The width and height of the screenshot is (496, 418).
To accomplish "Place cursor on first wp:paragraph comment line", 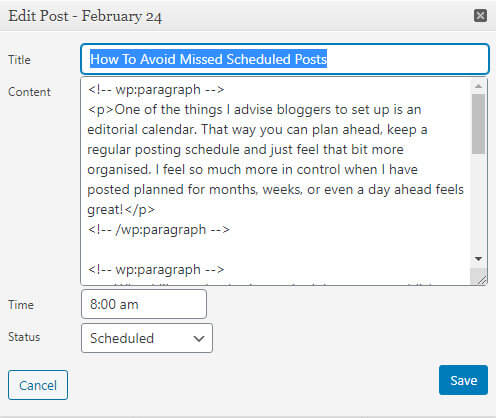I will 156,90.
